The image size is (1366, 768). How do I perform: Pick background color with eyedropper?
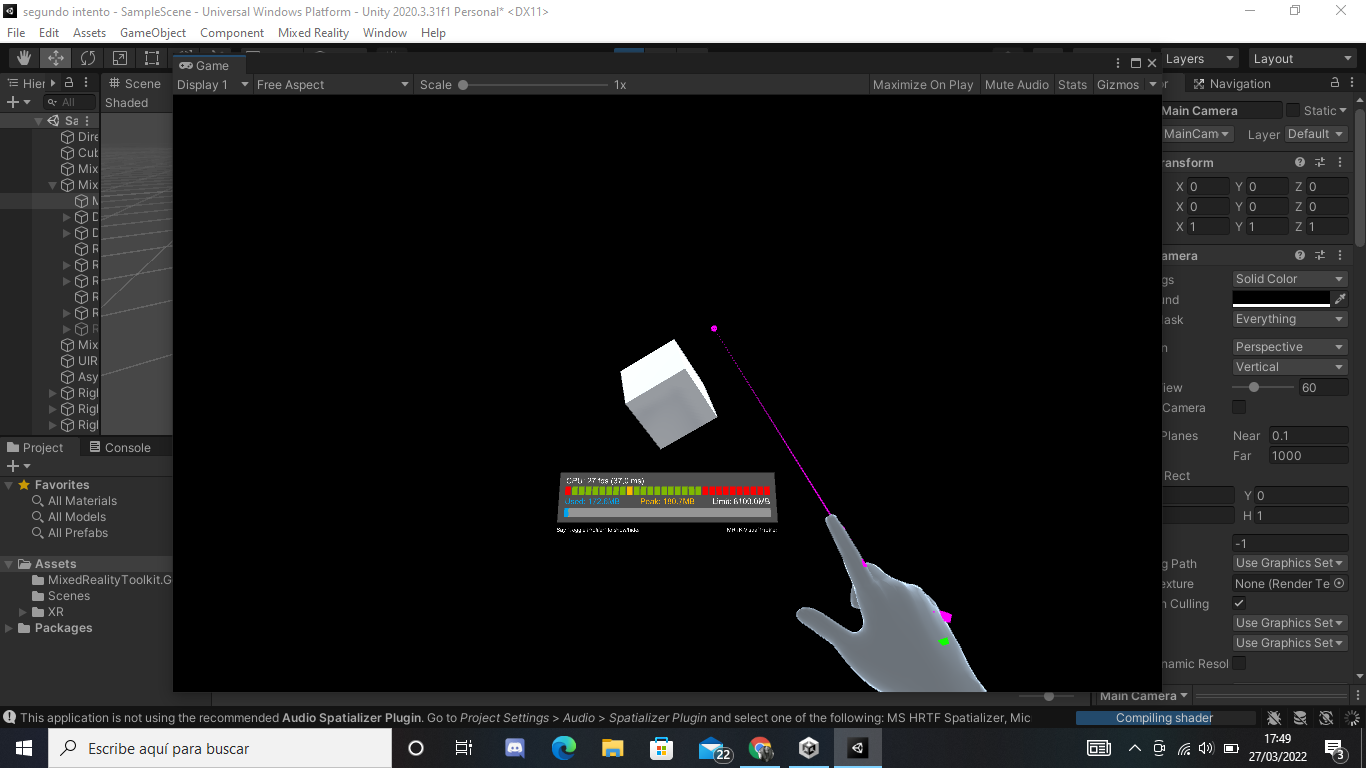[x=1341, y=299]
